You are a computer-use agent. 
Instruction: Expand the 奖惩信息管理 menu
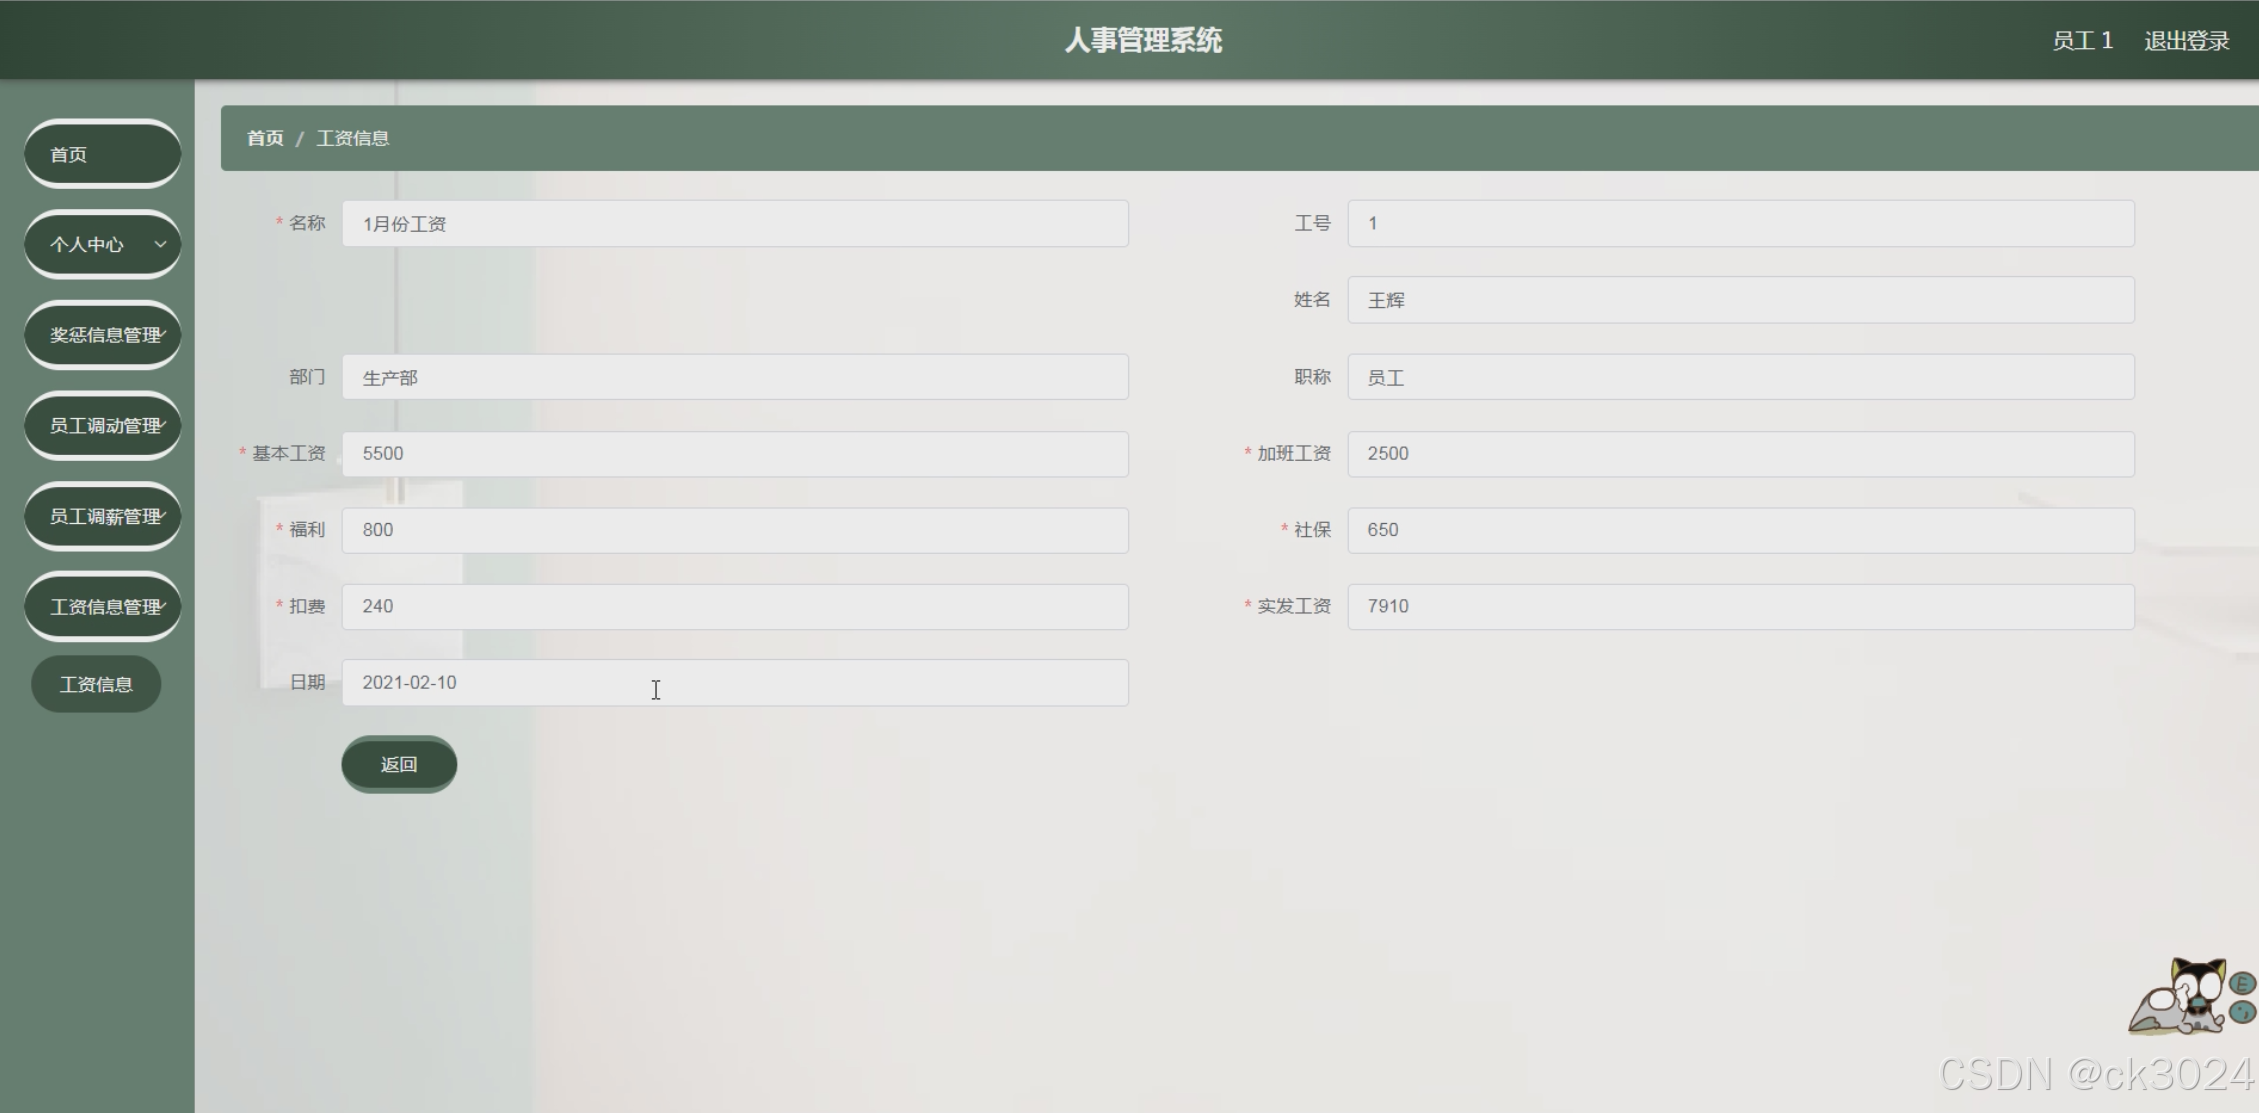tap(103, 335)
